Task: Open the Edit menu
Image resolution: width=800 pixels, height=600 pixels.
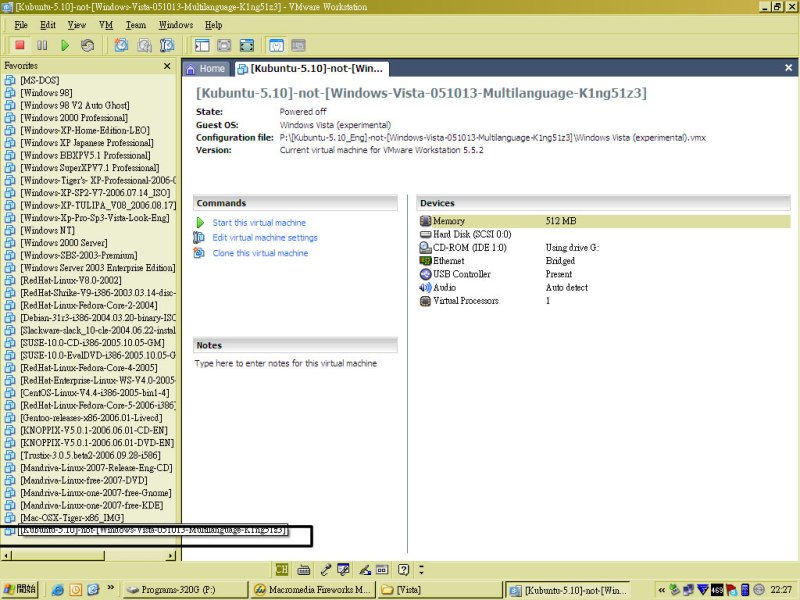Action: tap(48, 25)
